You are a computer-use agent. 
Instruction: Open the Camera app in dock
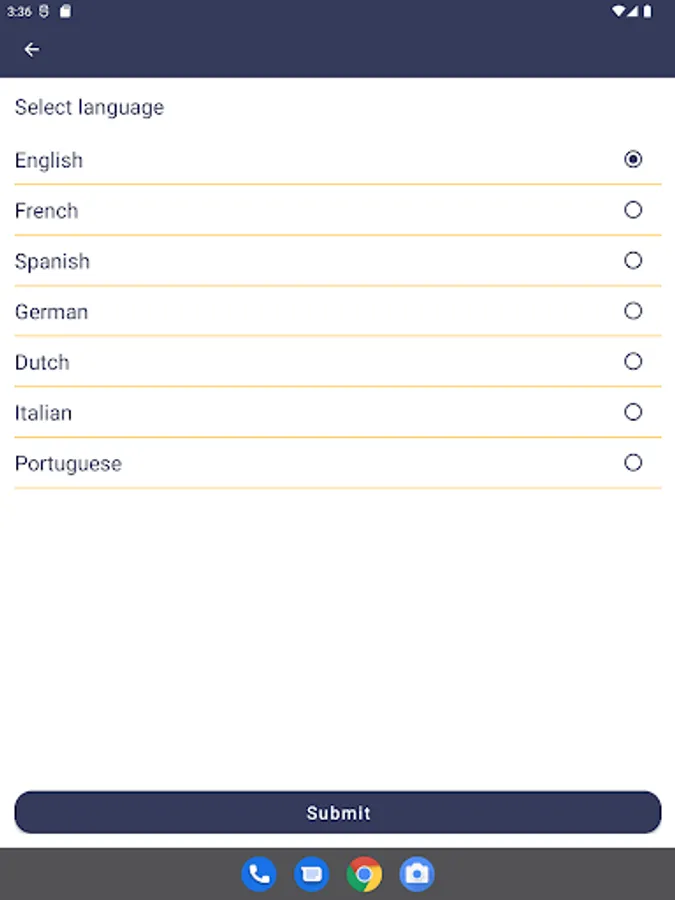pyautogui.click(x=417, y=875)
